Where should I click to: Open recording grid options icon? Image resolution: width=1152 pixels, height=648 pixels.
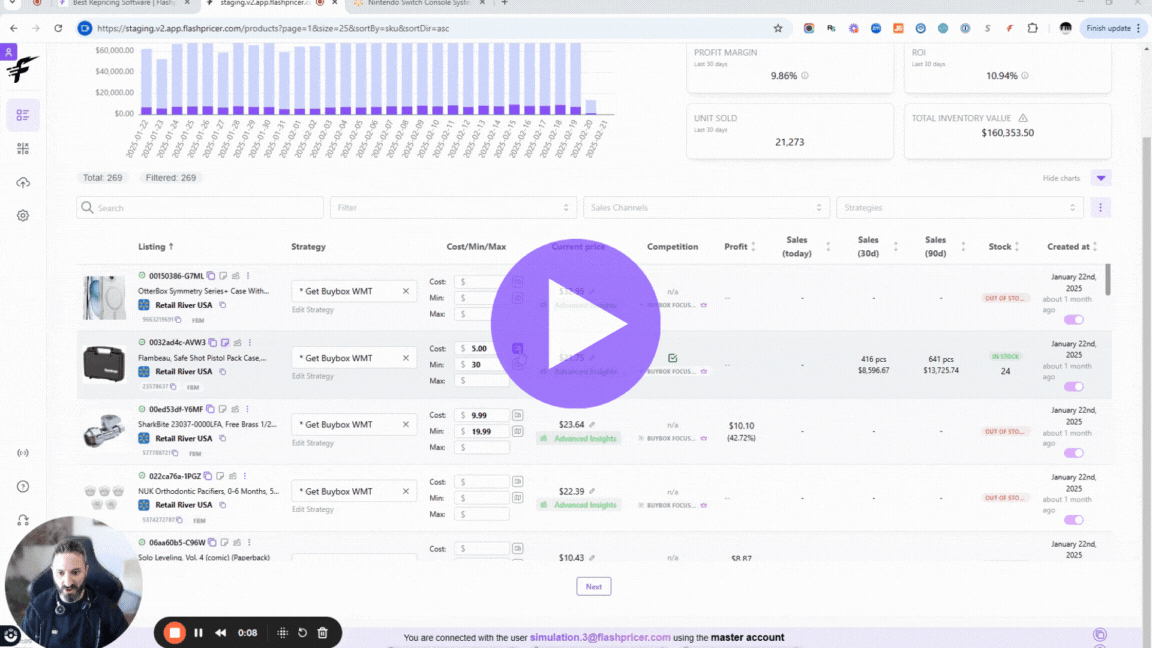(x=282, y=633)
